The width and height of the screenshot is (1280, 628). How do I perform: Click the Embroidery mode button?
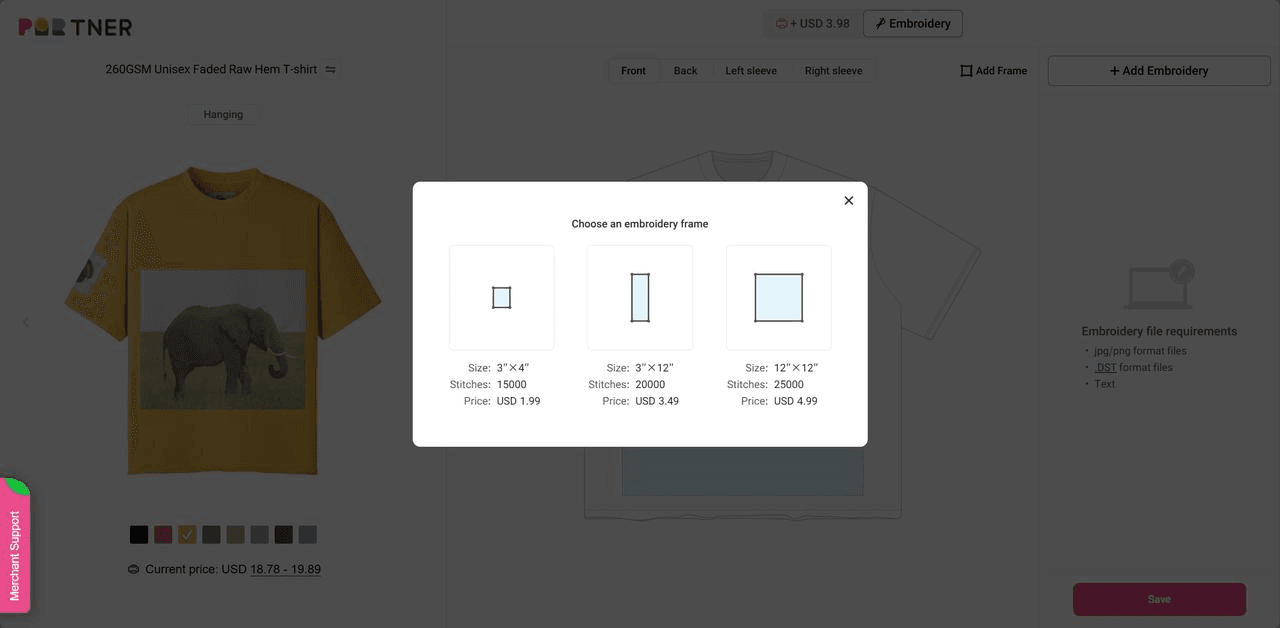913,23
